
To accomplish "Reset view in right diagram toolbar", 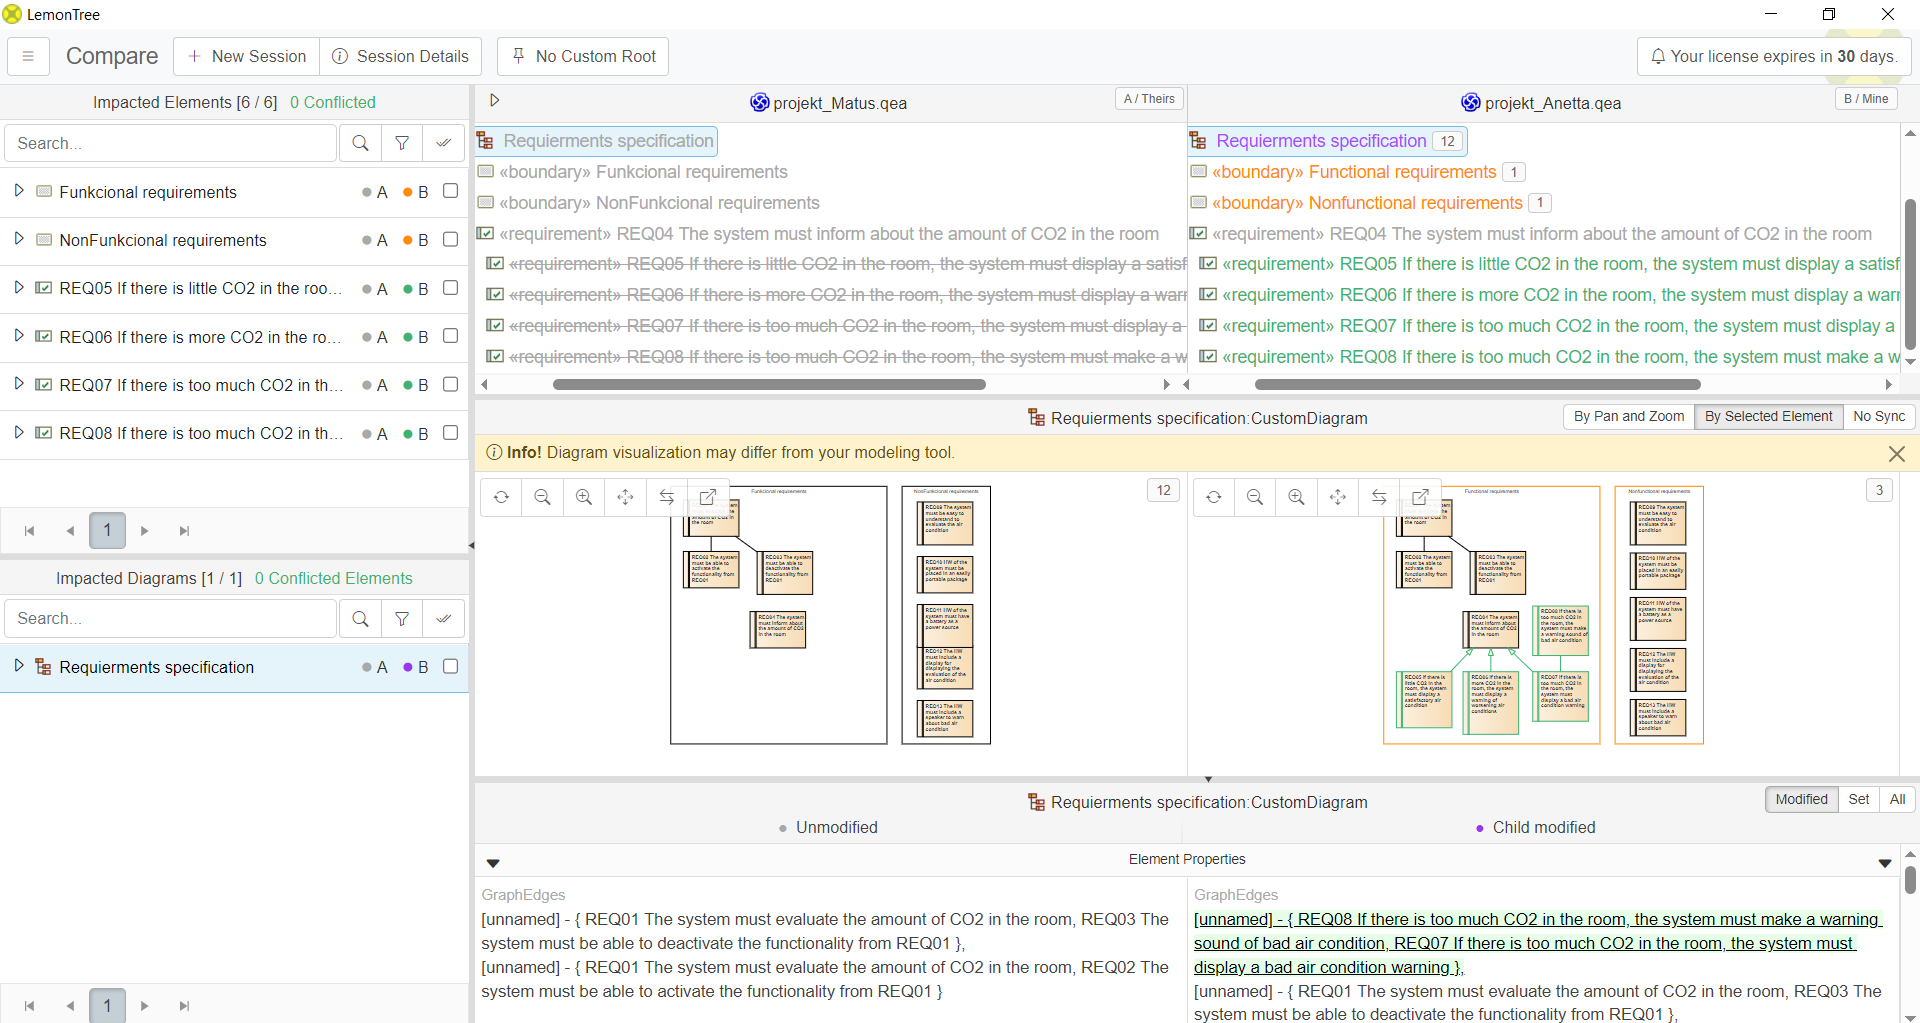I will coord(1214,497).
